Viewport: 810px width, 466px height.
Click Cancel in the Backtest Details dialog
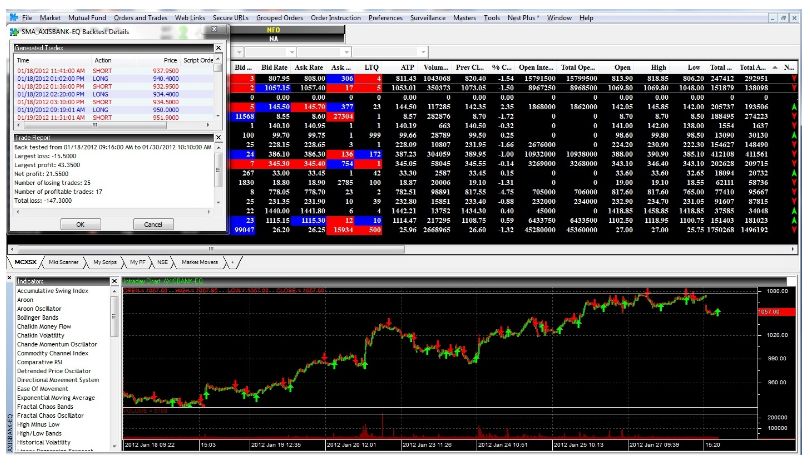(153, 224)
